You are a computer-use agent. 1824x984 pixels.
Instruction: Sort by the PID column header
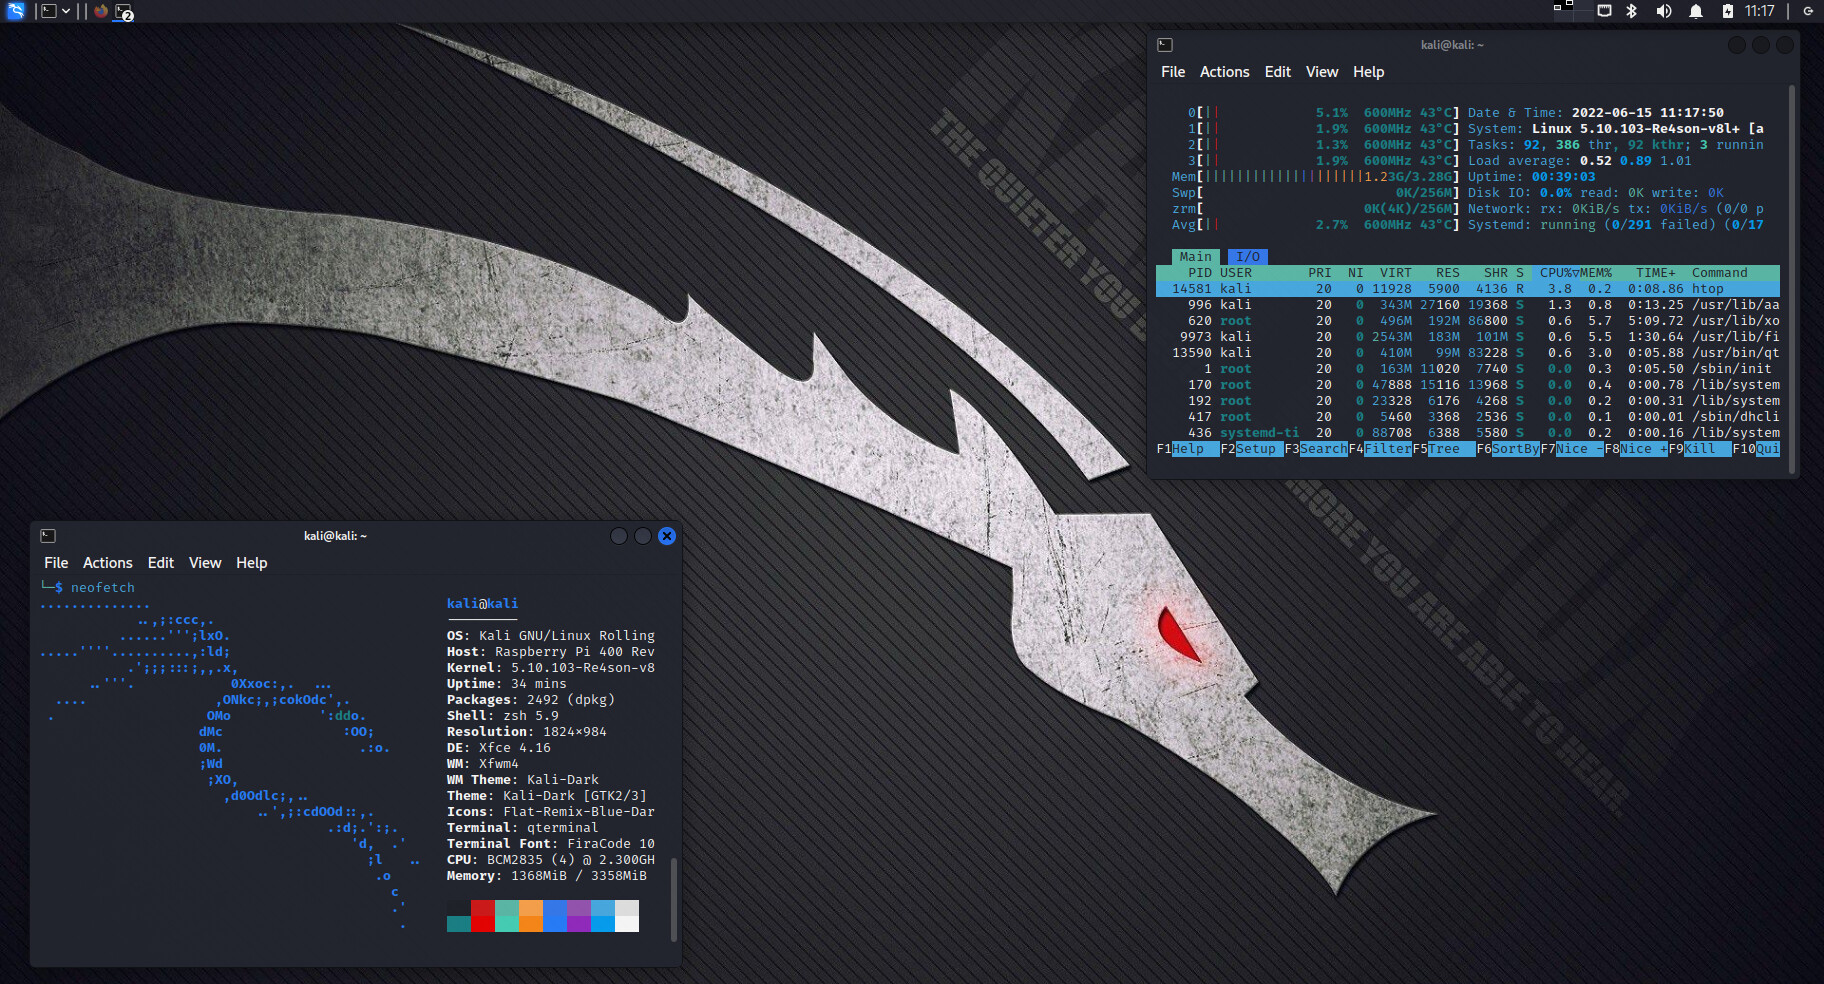(x=1200, y=273)
